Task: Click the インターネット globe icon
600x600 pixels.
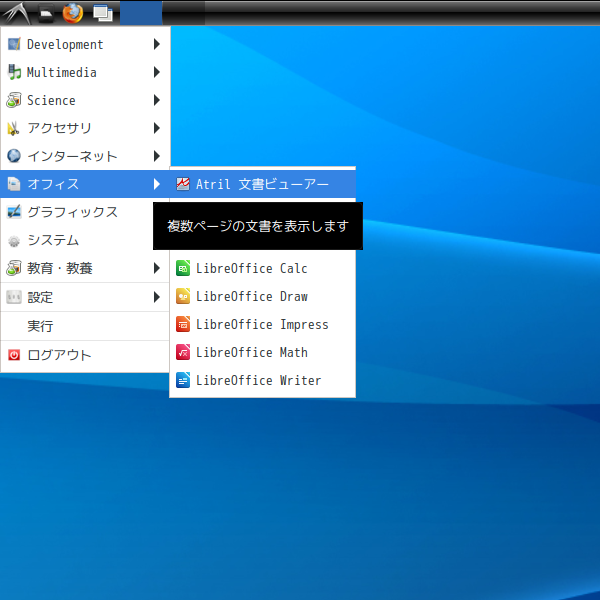Action: point(14,156)
